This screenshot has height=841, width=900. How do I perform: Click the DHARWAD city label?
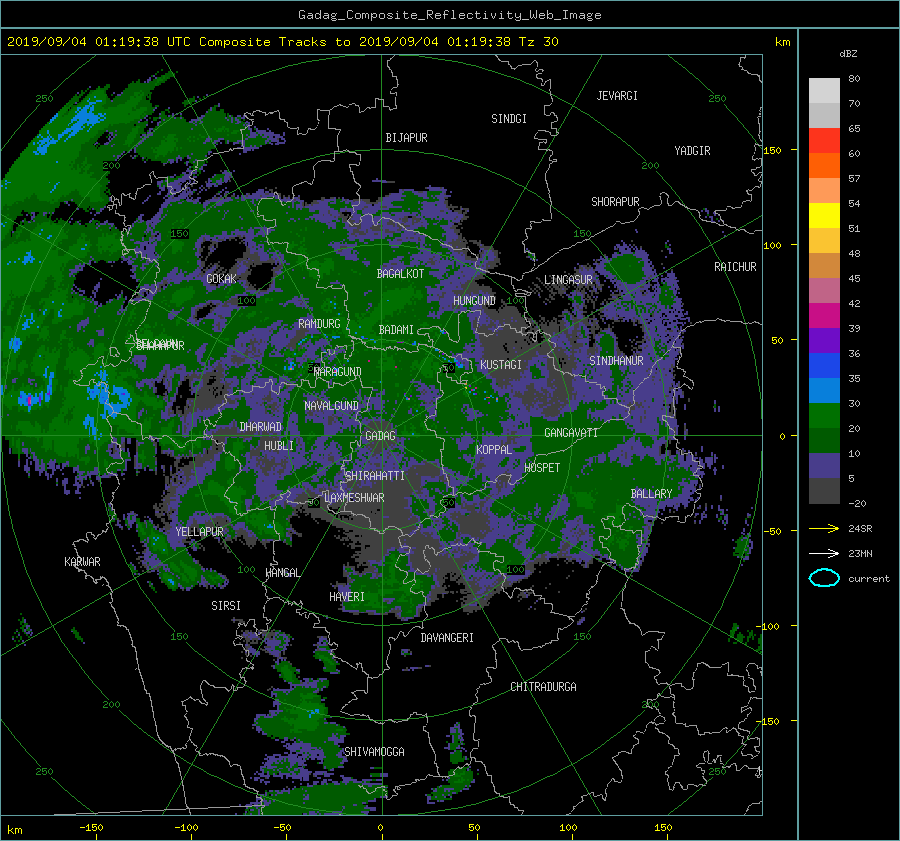pyautogui.click(x=261, y=427)
